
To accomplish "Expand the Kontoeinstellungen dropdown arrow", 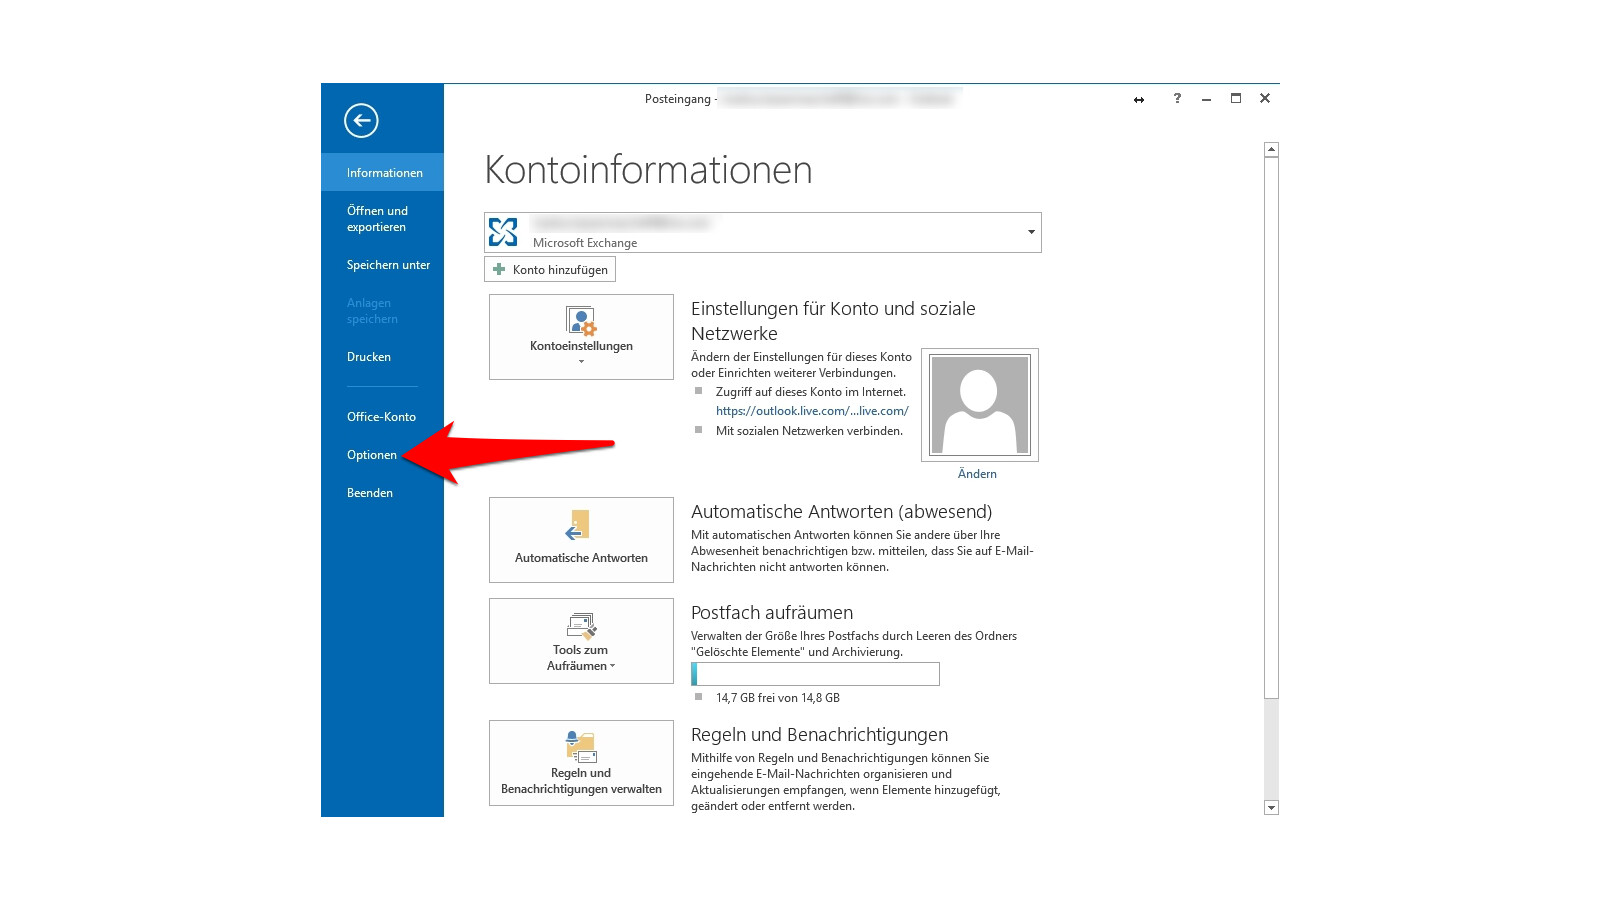I will [581, 362].
